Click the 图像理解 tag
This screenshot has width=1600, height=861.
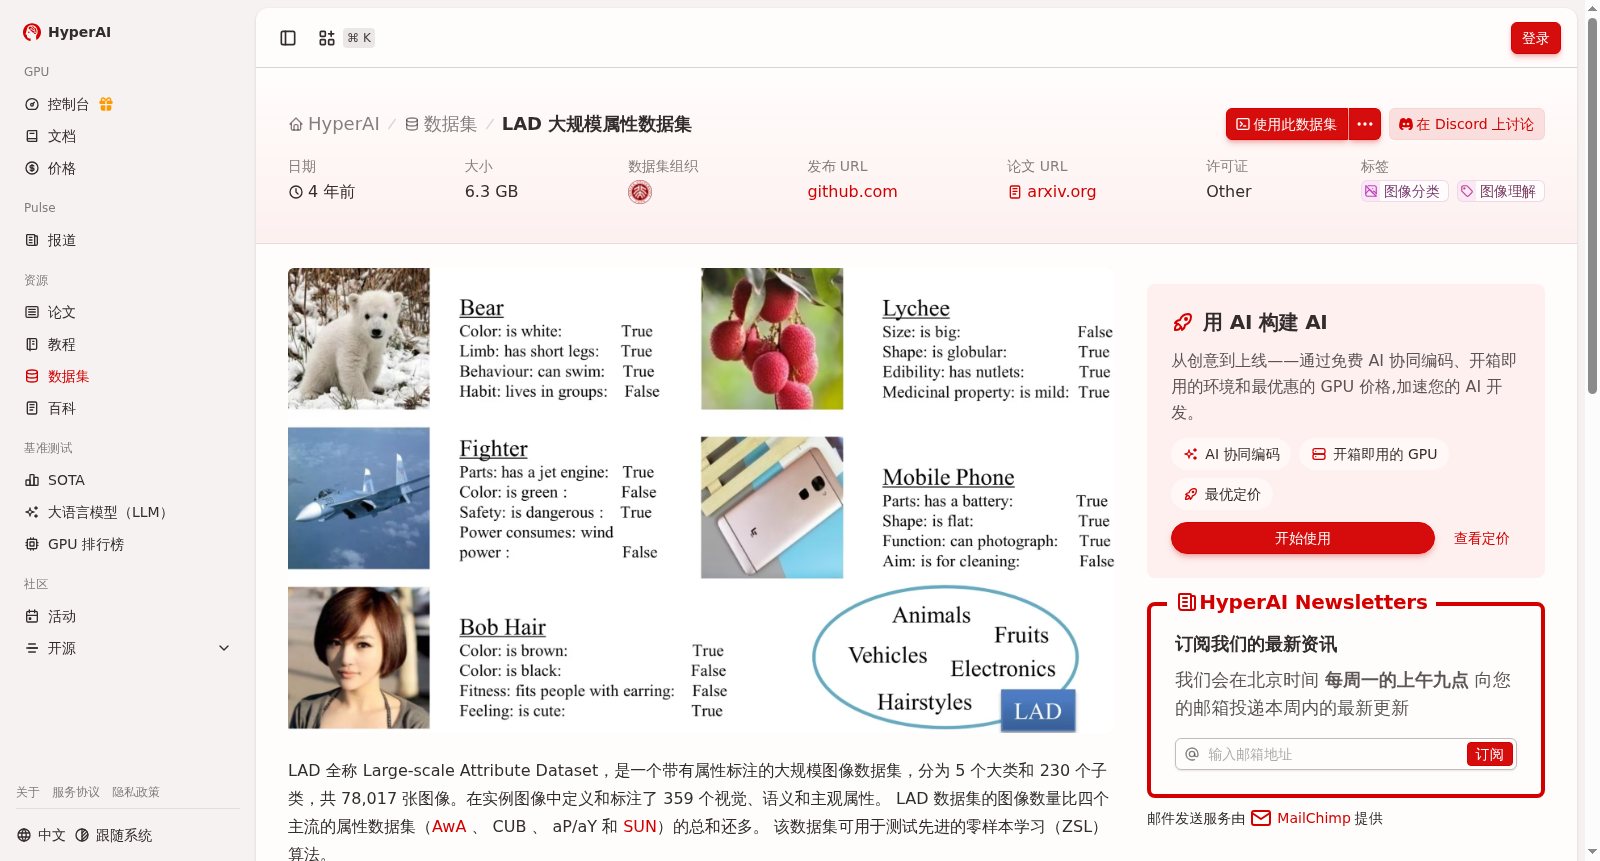click(1500, 191)
